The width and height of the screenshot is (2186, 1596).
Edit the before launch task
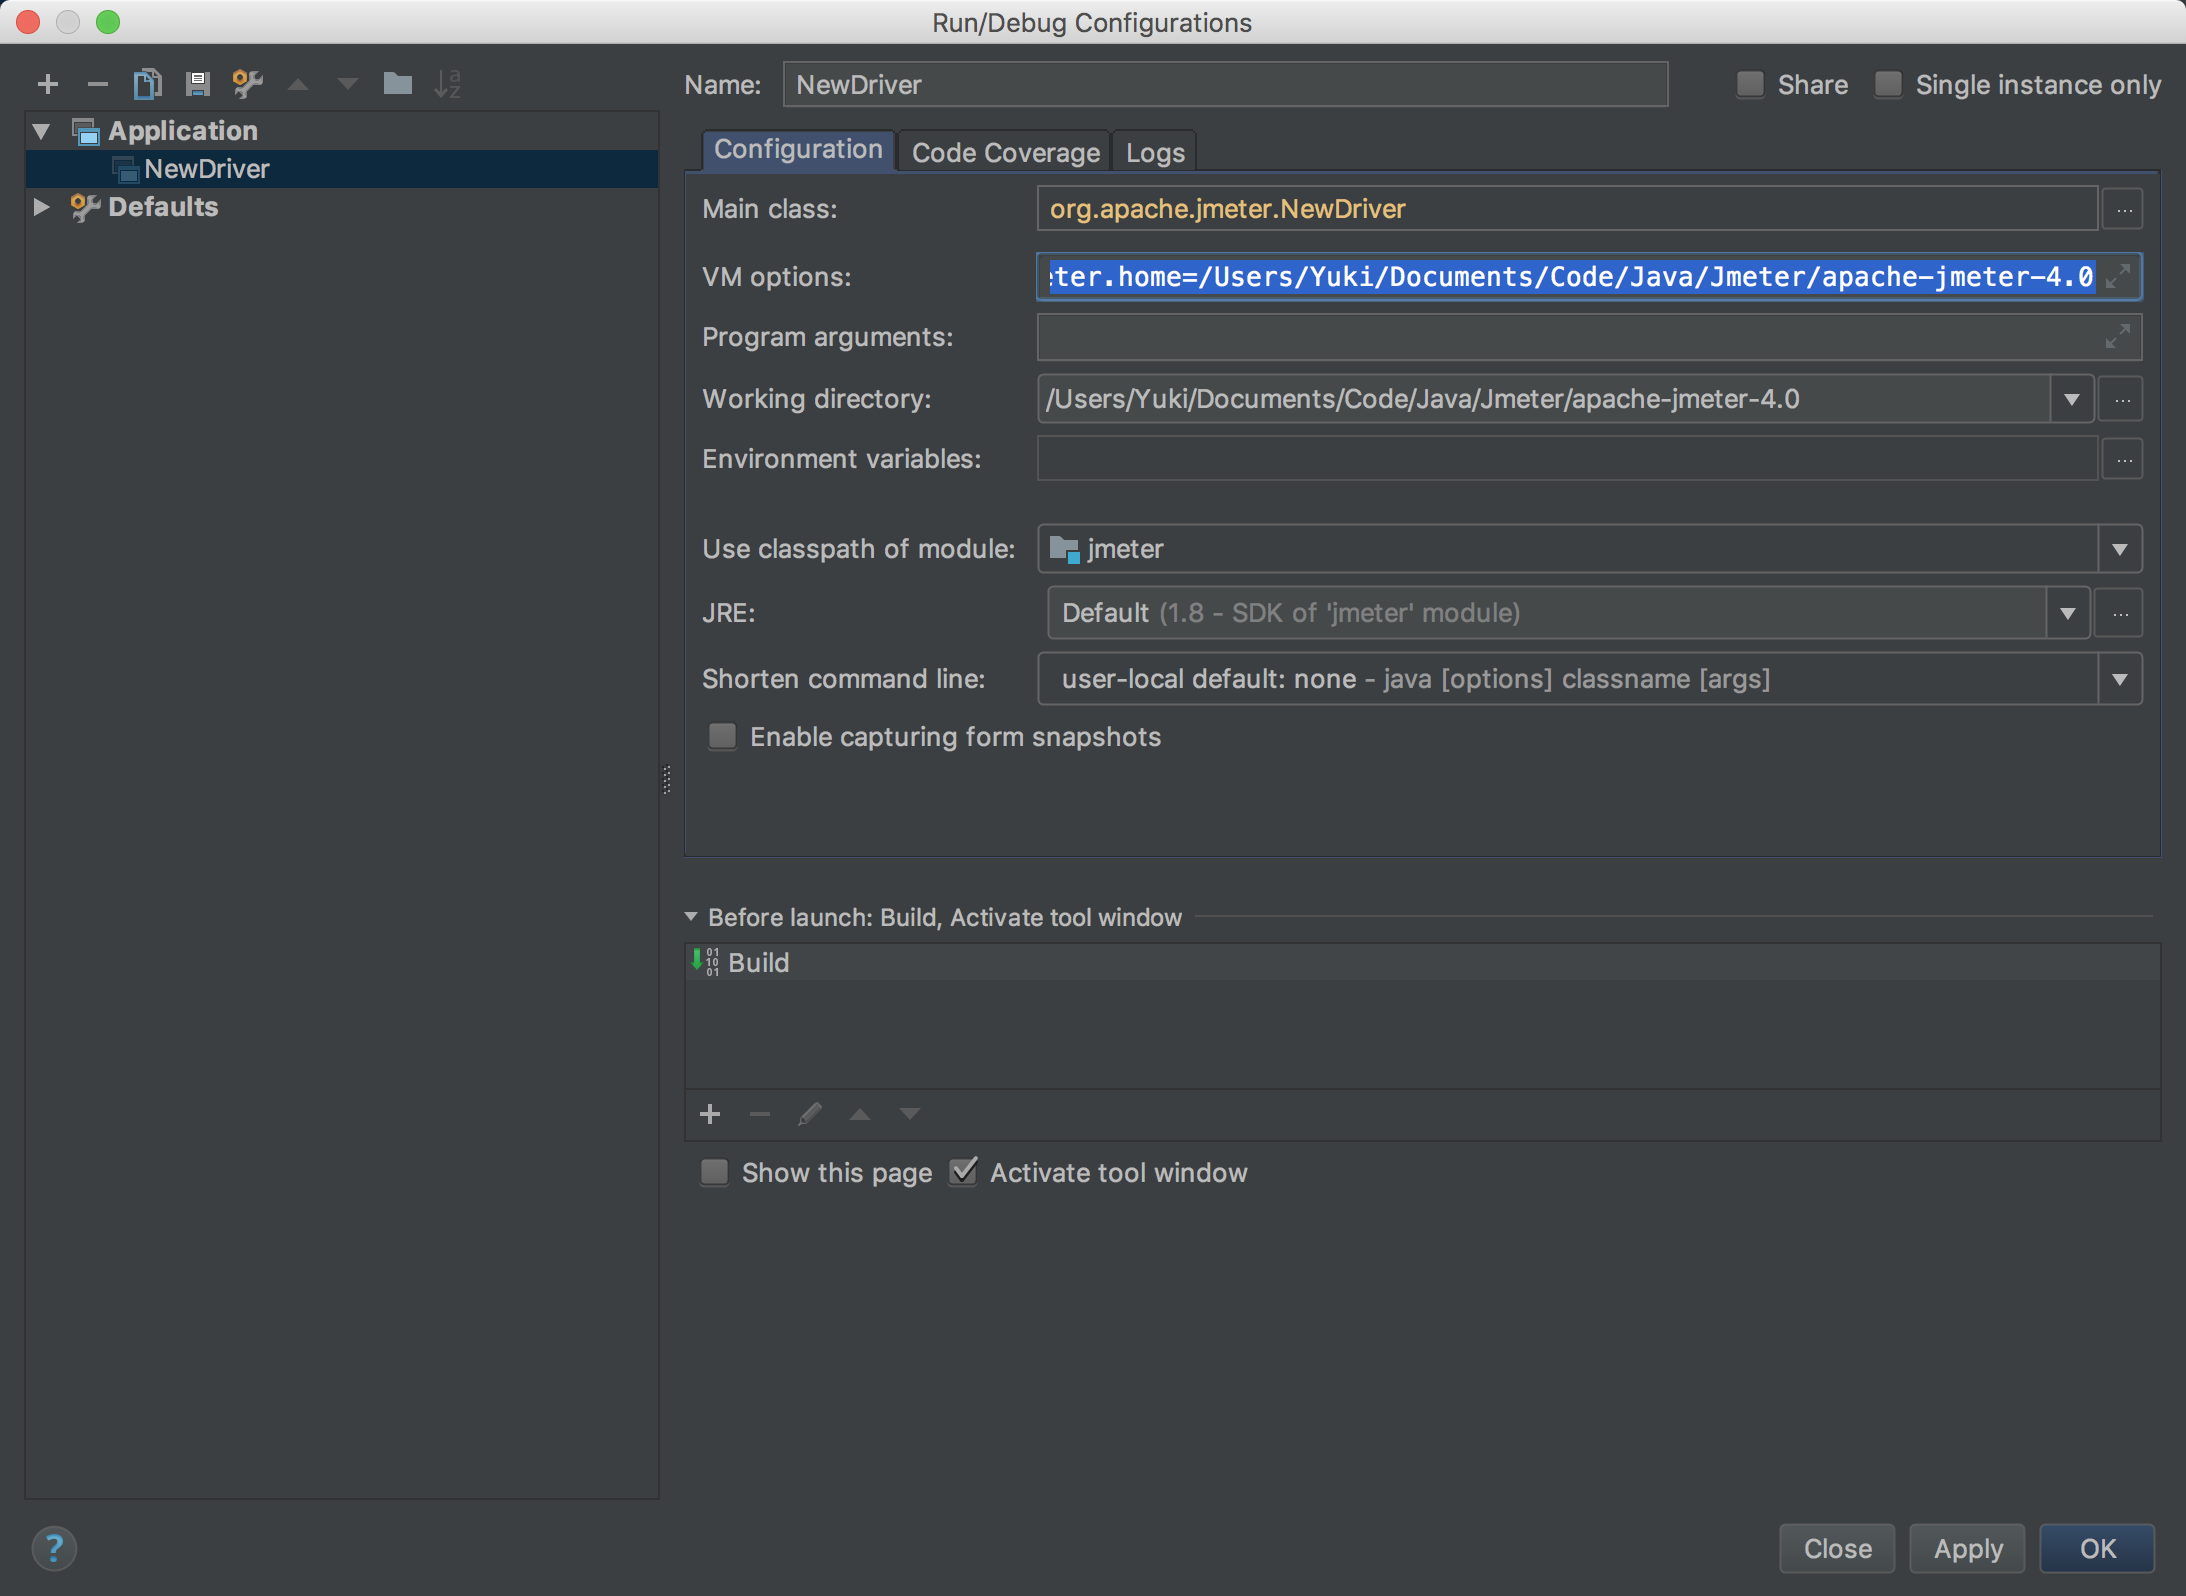[x=810, y=1114]
